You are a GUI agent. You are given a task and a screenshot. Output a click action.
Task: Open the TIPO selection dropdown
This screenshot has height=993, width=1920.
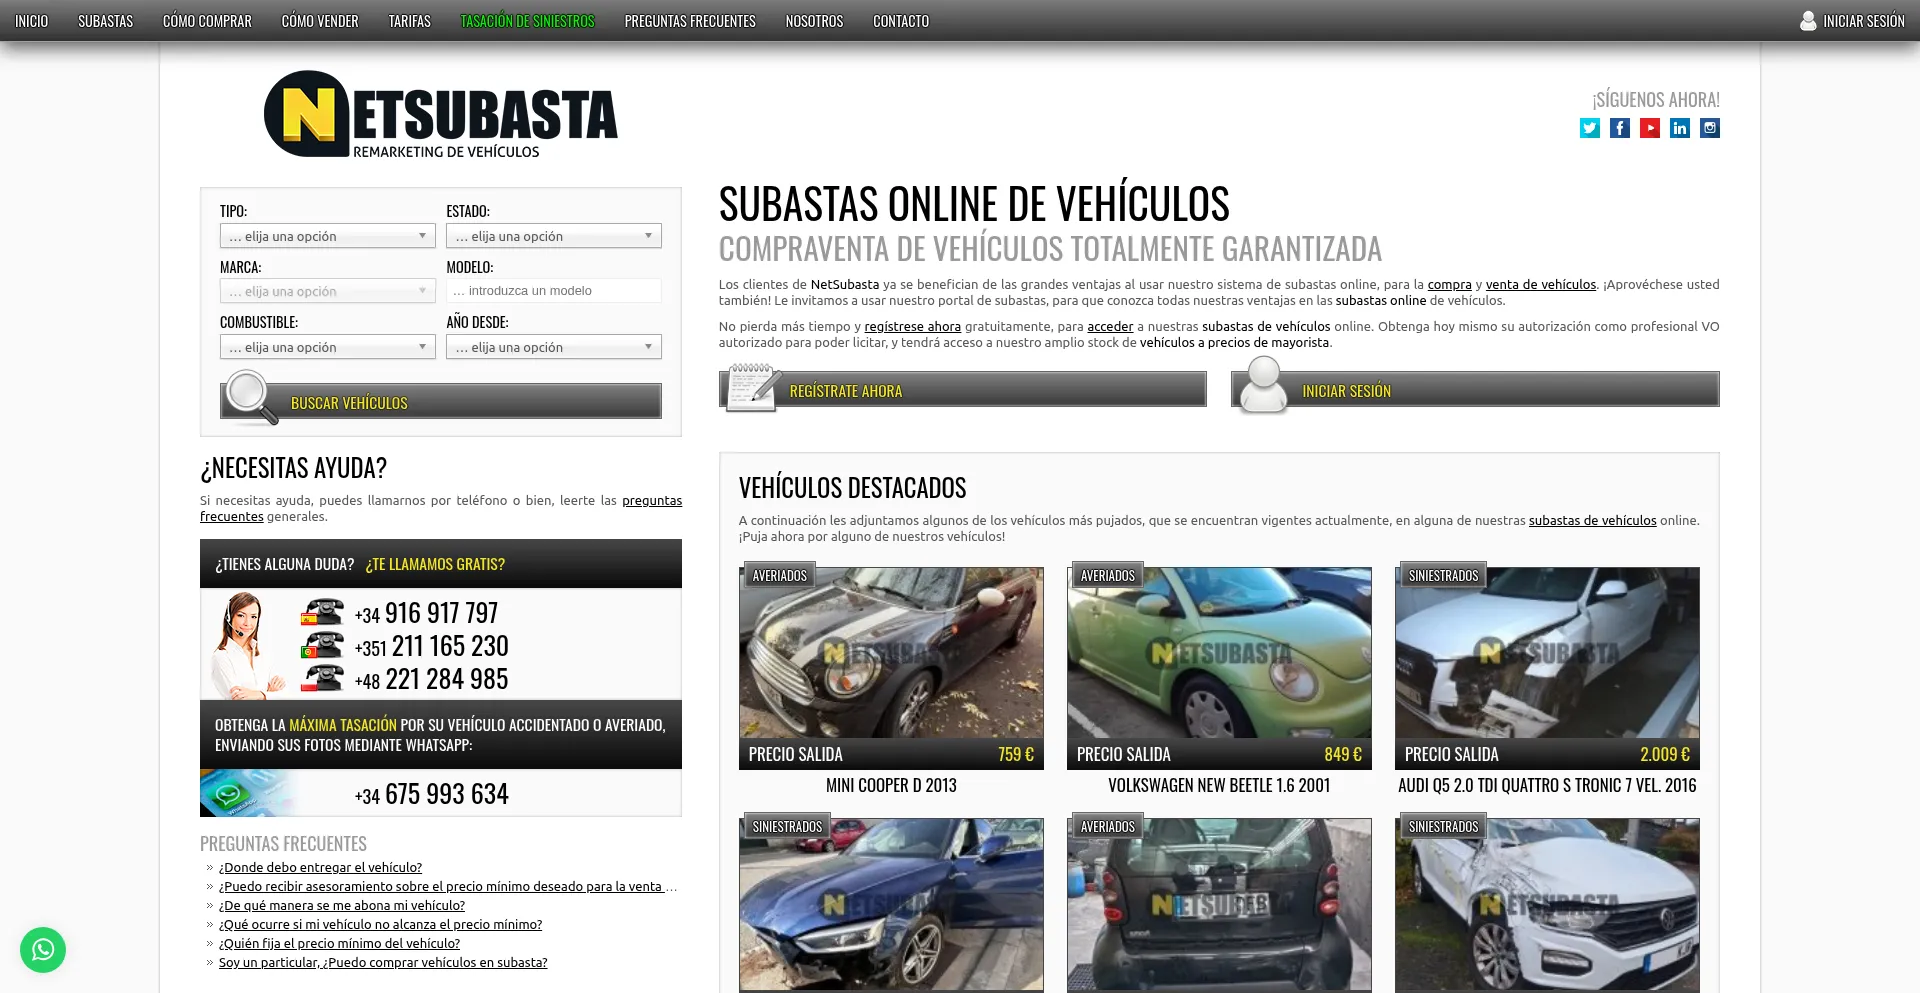[x=327, y=235]
